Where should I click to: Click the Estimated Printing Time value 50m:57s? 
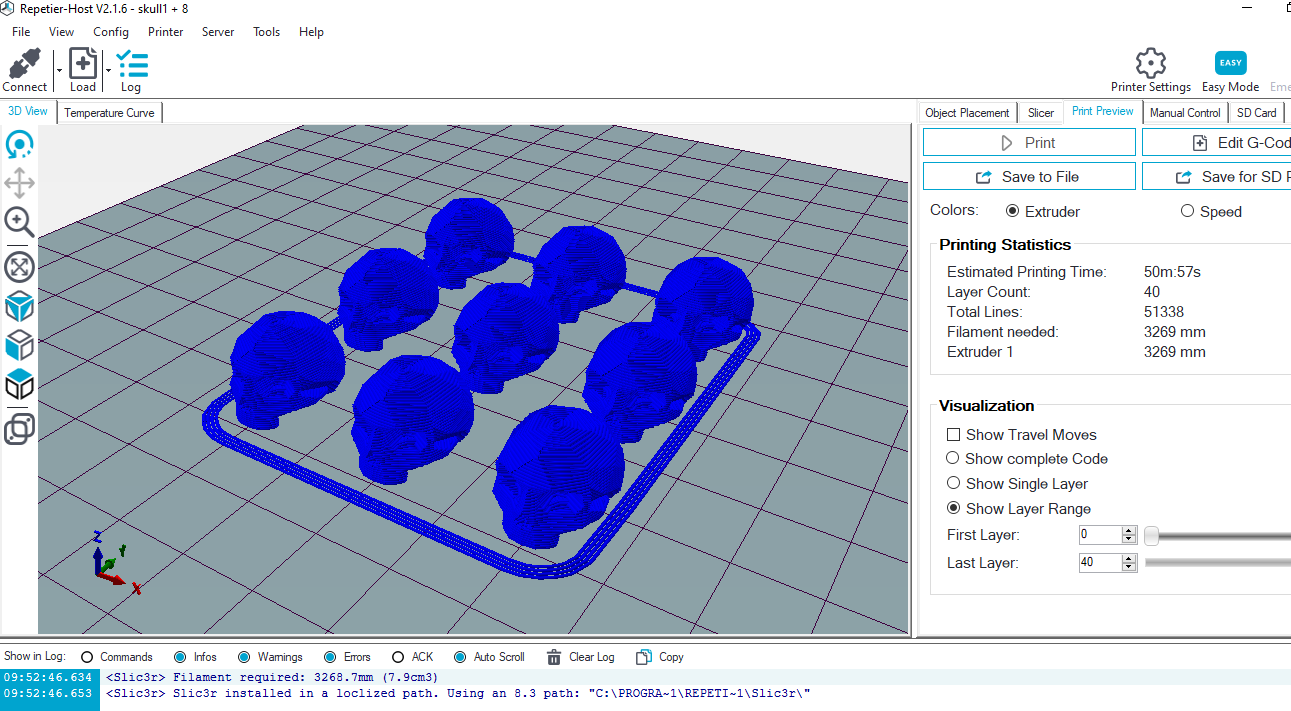[1172, 272]
